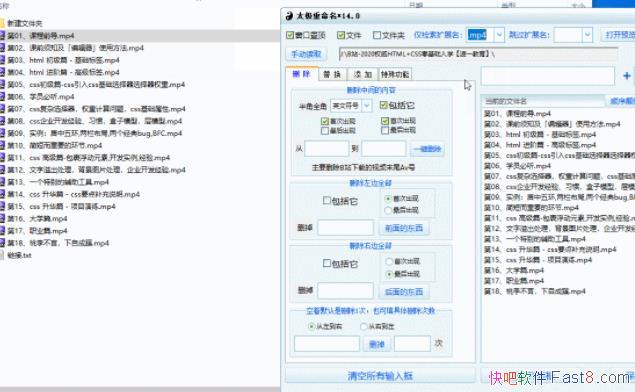The image size is (635, 392).
Task: Open the 新改扩展名 dropdown arrow
Action: point(587,35)
